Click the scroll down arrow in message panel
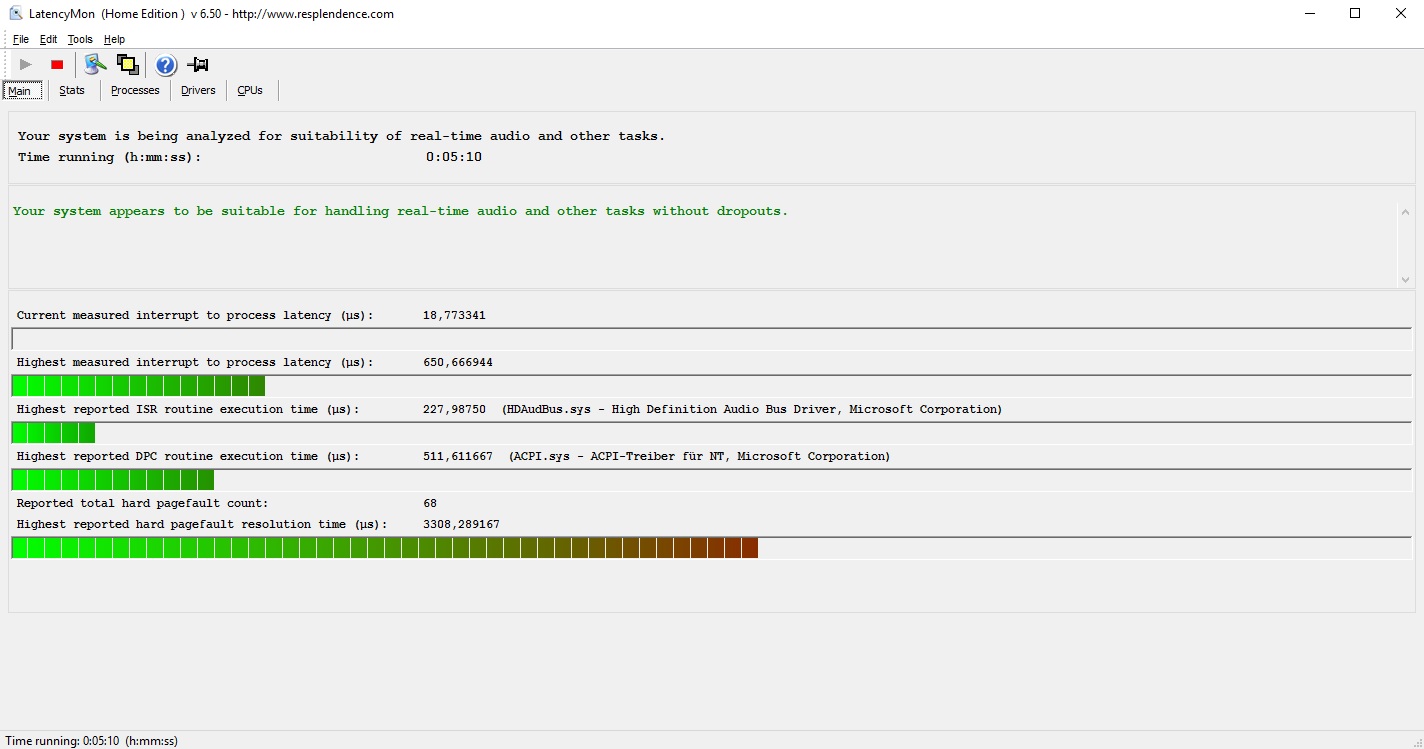Screen dimensions: 1424x749 (x=1405, y=279)
